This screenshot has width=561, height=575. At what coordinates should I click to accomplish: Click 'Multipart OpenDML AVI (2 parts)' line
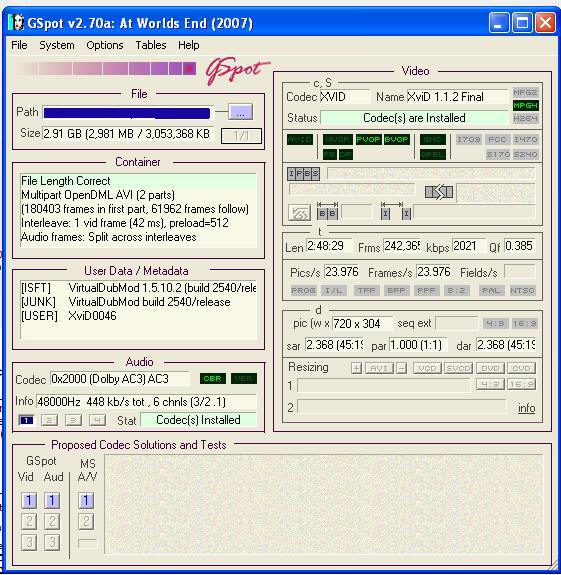pyautogui.click(x=98, y=195)
